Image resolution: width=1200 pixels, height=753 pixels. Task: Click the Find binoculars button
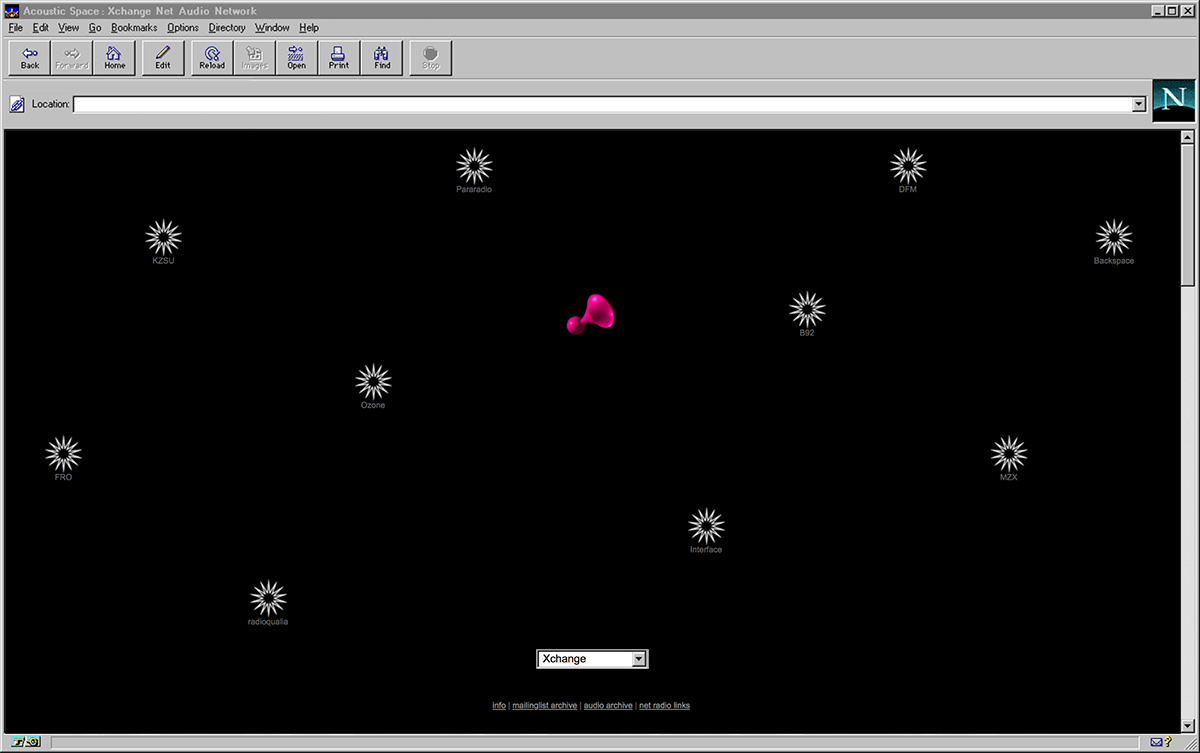(x=382, y=58)
